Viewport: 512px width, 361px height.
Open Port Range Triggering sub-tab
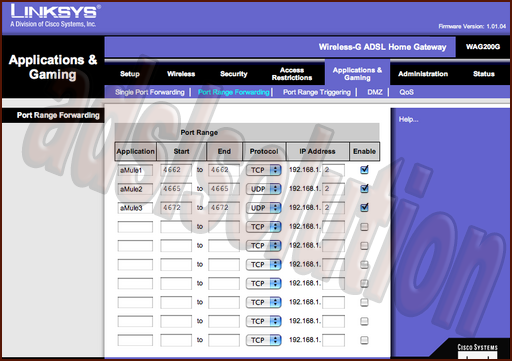click(x=317, y=92)
